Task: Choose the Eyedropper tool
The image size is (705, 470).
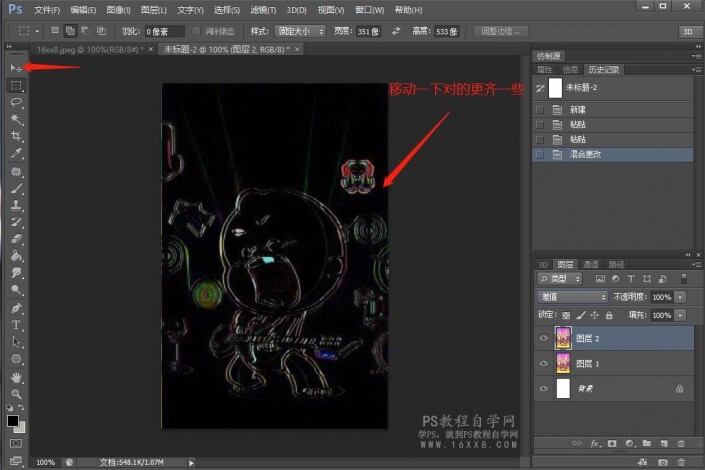Action: click(16, 153)
